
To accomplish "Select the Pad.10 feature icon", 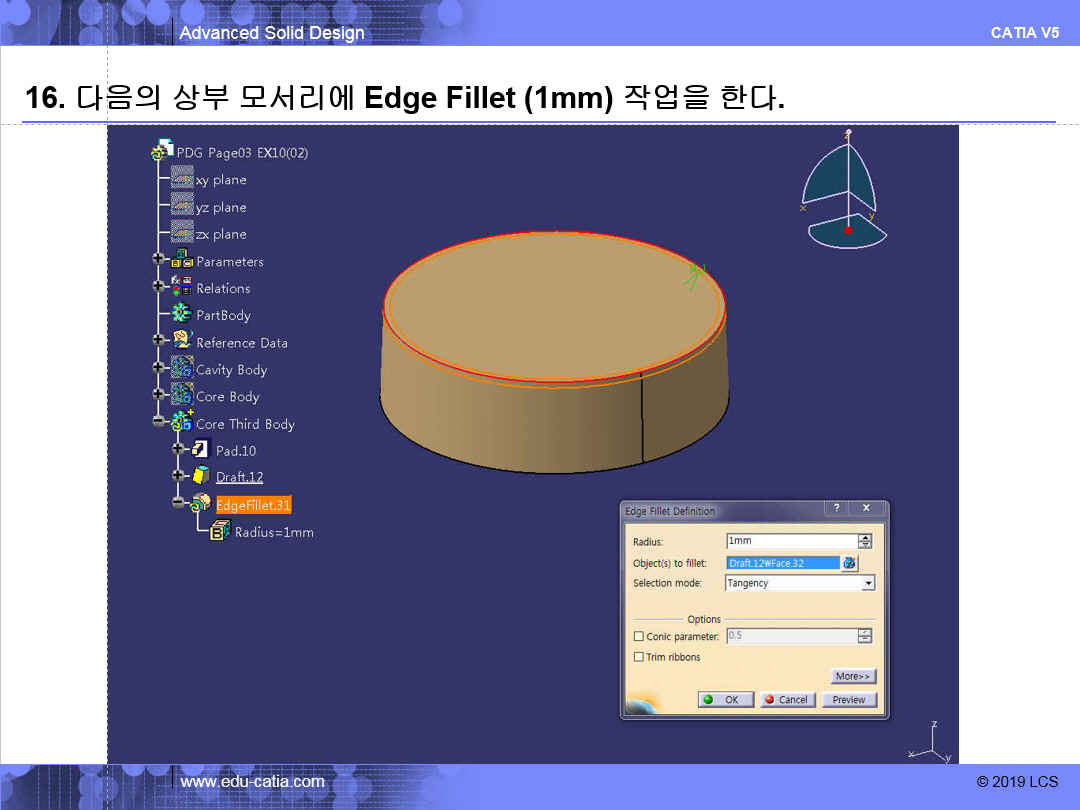I will pyautogui.click(x=200, y=450).
